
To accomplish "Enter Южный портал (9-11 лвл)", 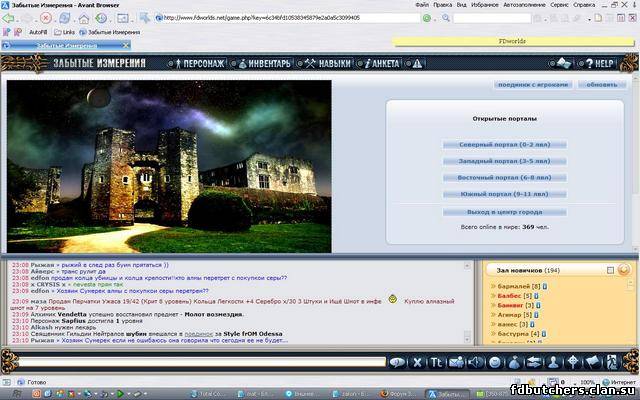I will (x=505, y=194).
